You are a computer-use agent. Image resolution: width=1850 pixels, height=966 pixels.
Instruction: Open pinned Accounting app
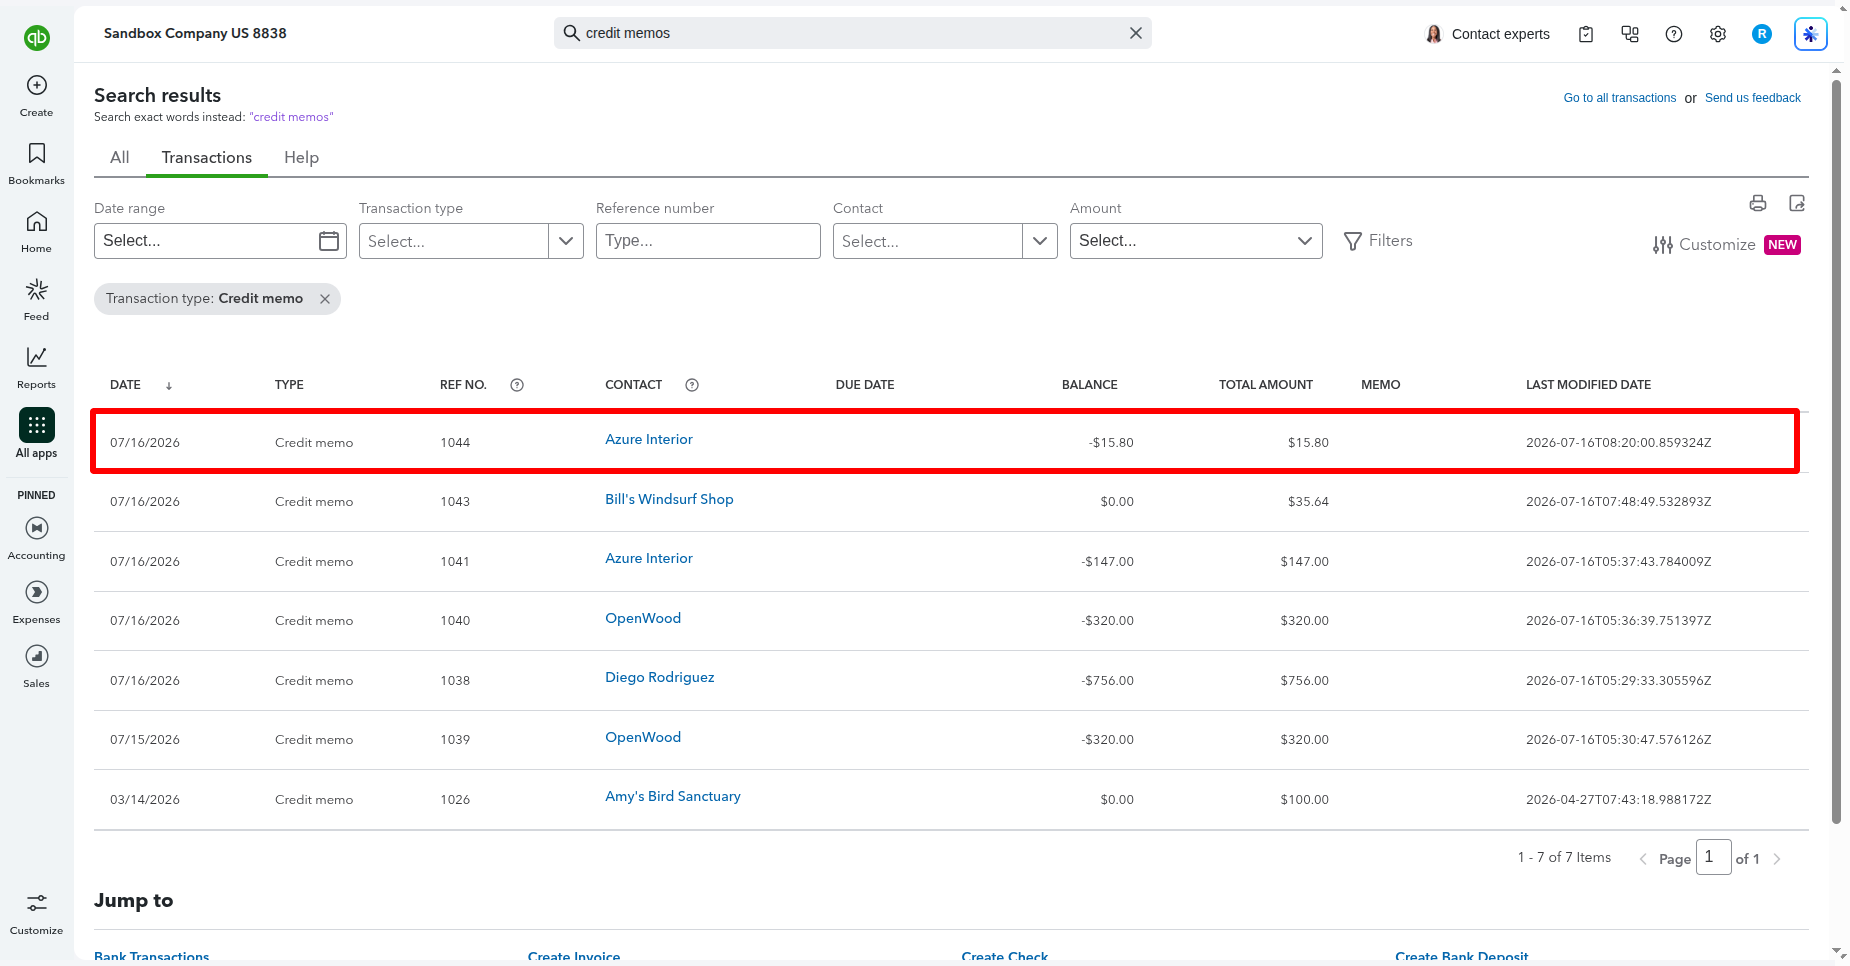pos(37,538)
